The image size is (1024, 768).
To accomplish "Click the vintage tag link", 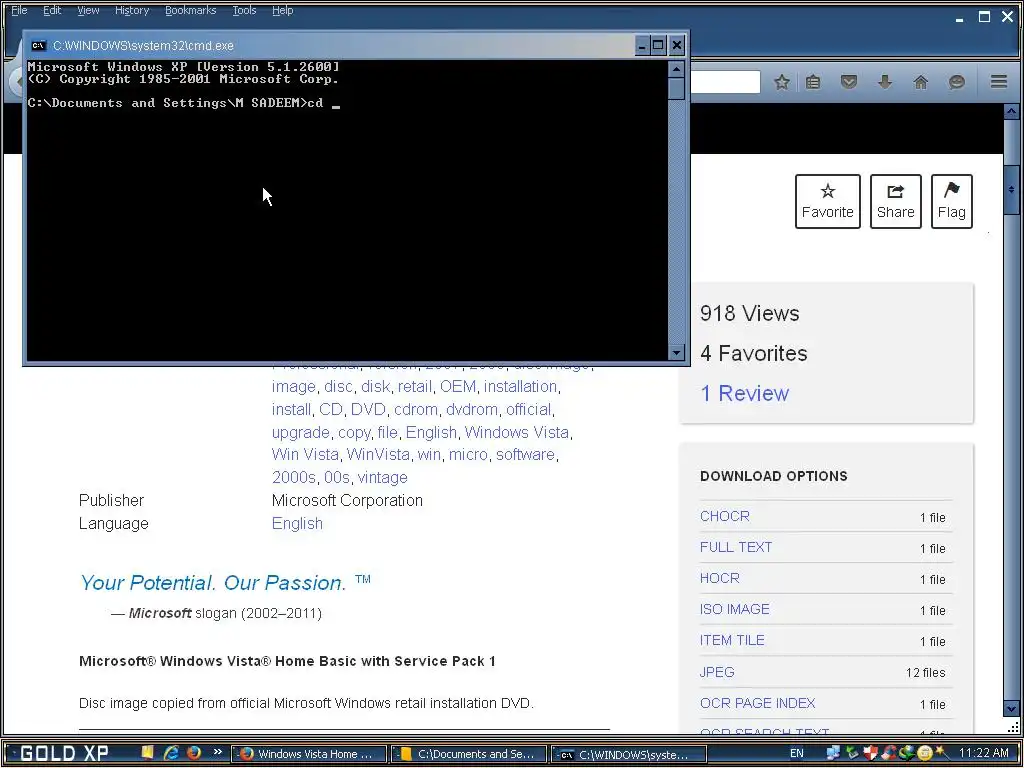I will point(383,477).
